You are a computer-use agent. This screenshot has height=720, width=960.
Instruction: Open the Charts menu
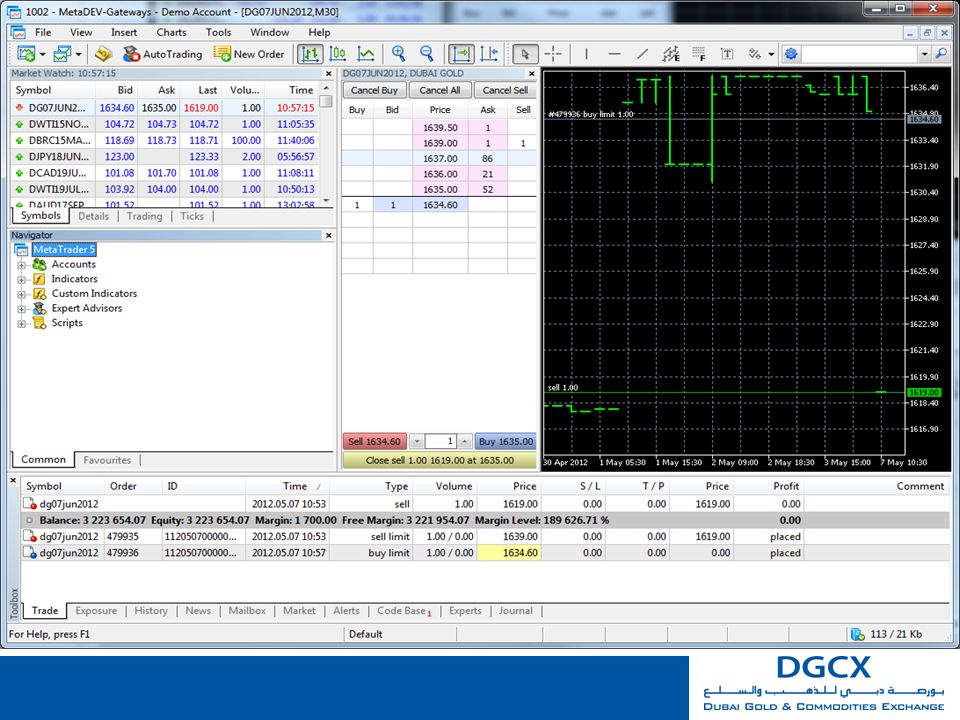(x=171, y=32)
